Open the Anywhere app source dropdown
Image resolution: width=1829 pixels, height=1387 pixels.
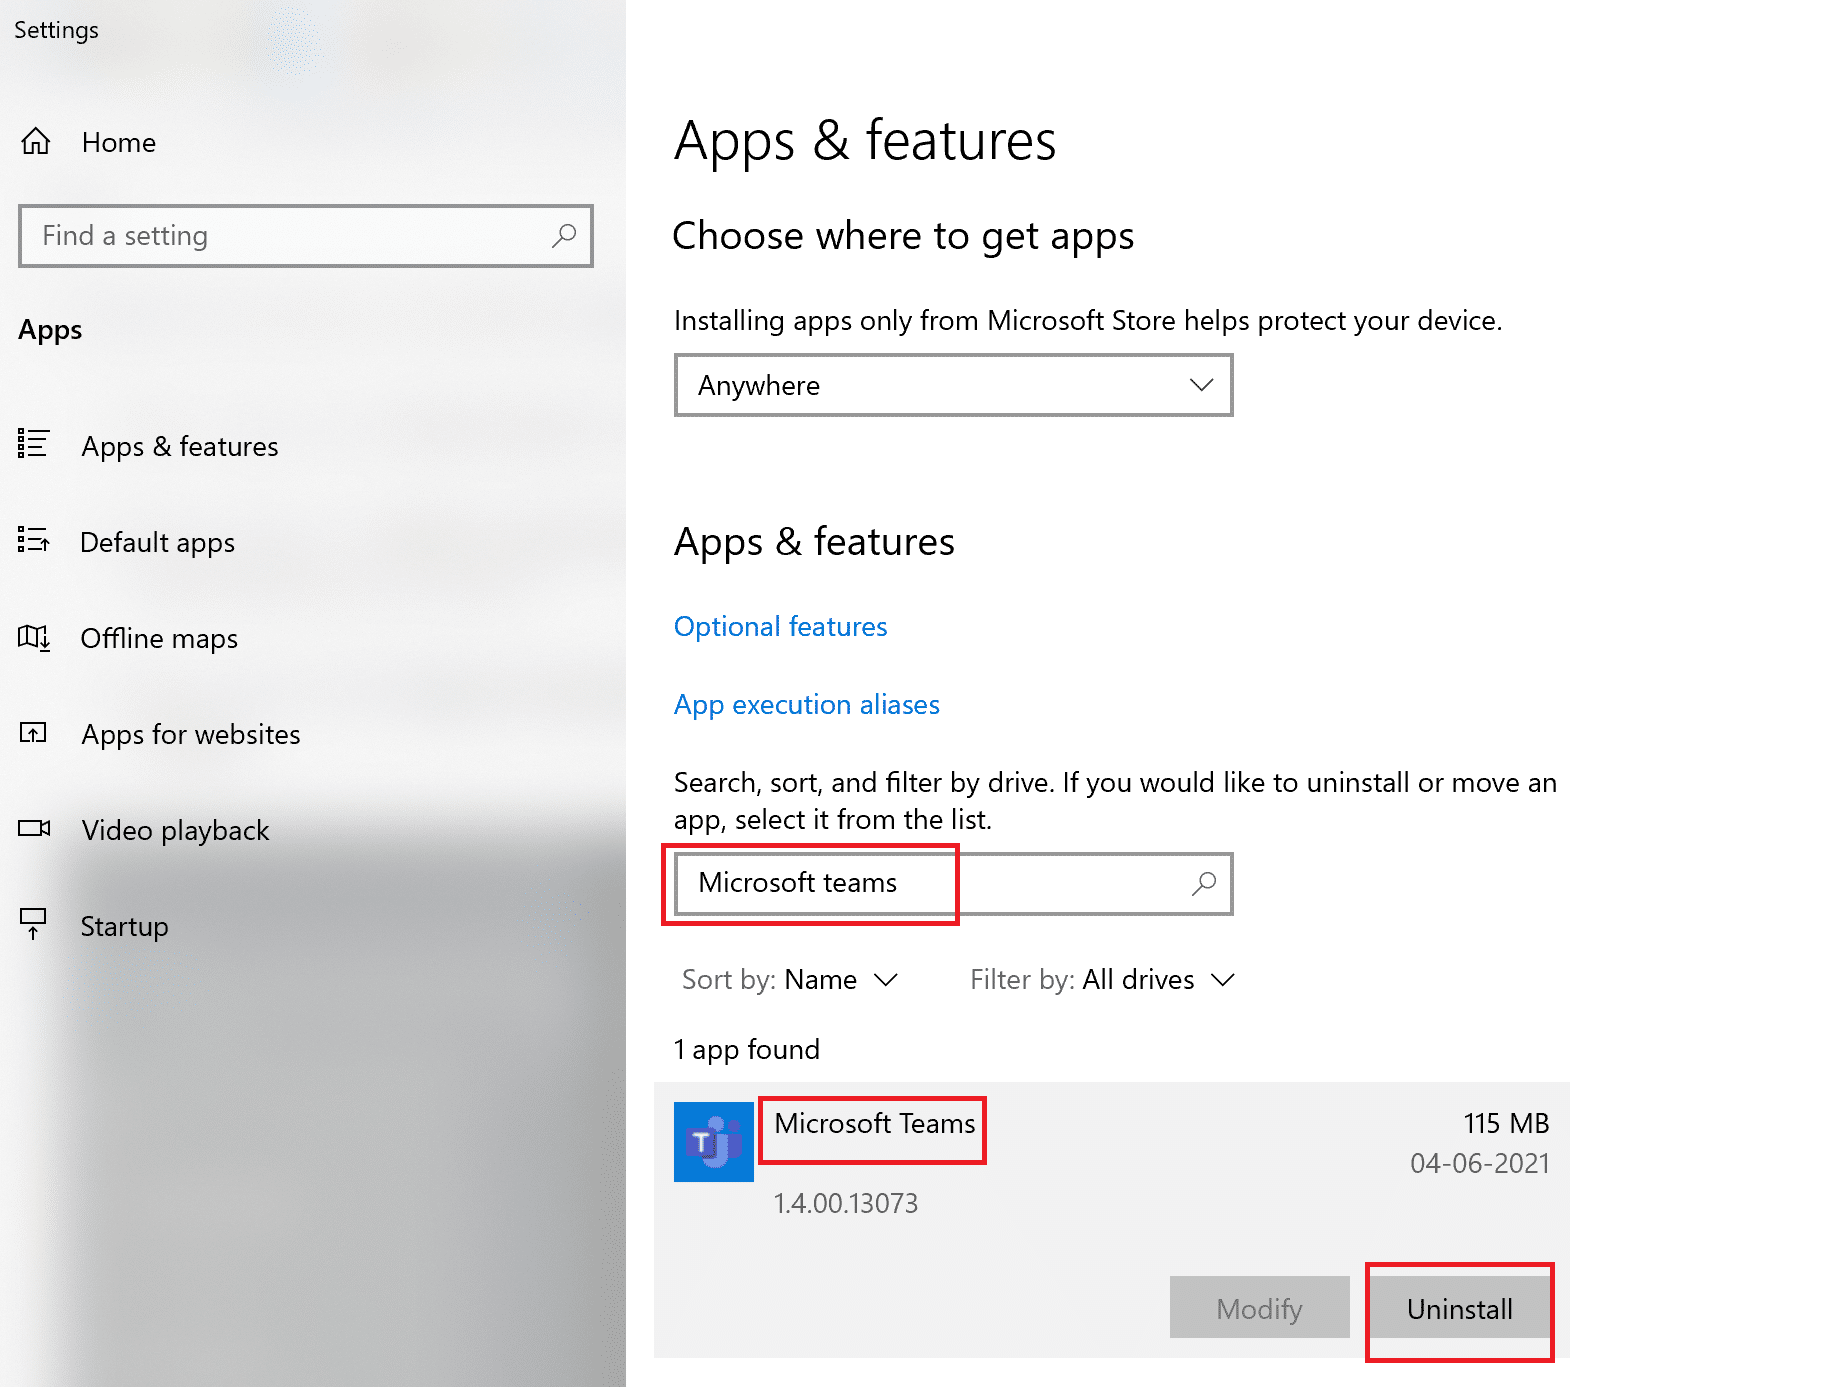tap(952, 385)
